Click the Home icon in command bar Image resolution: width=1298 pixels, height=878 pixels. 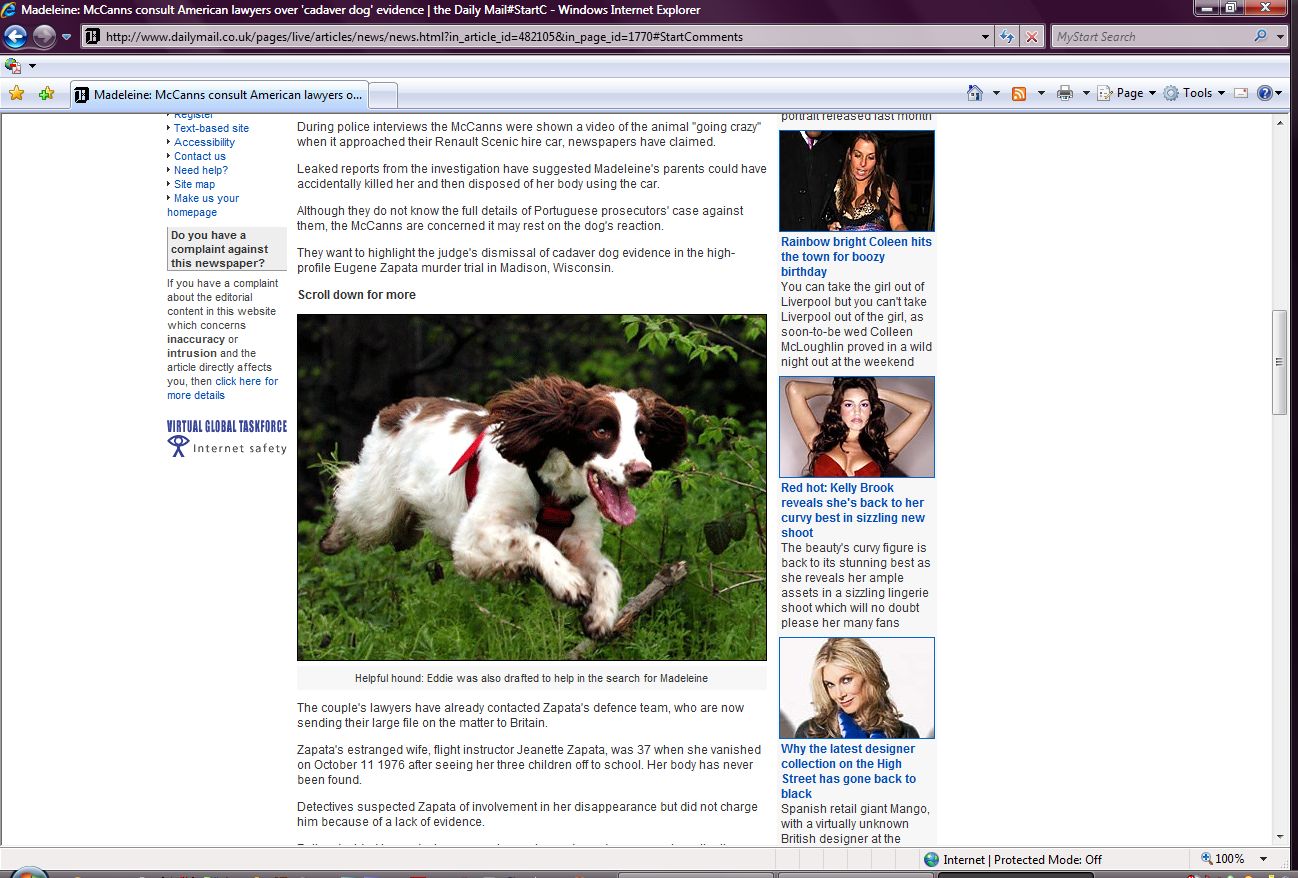975,93
